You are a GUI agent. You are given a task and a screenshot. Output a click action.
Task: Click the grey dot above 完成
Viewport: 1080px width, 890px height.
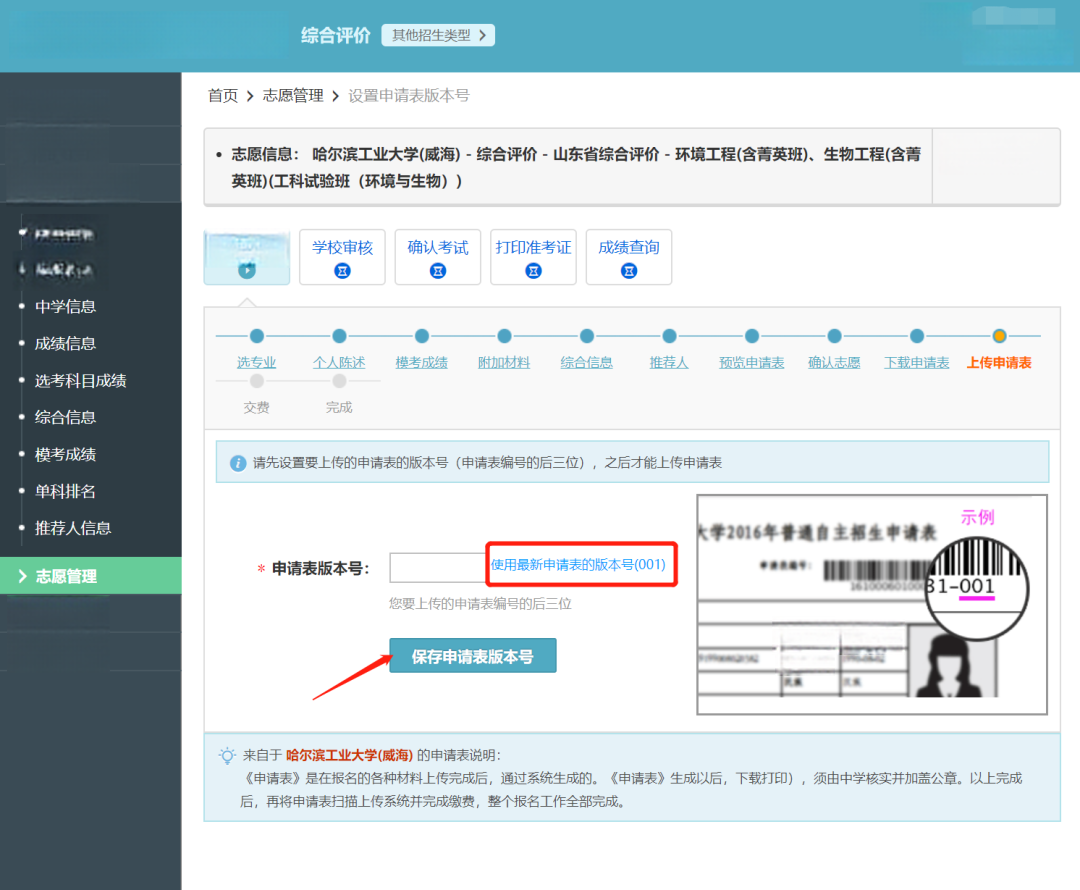[340, 381]
